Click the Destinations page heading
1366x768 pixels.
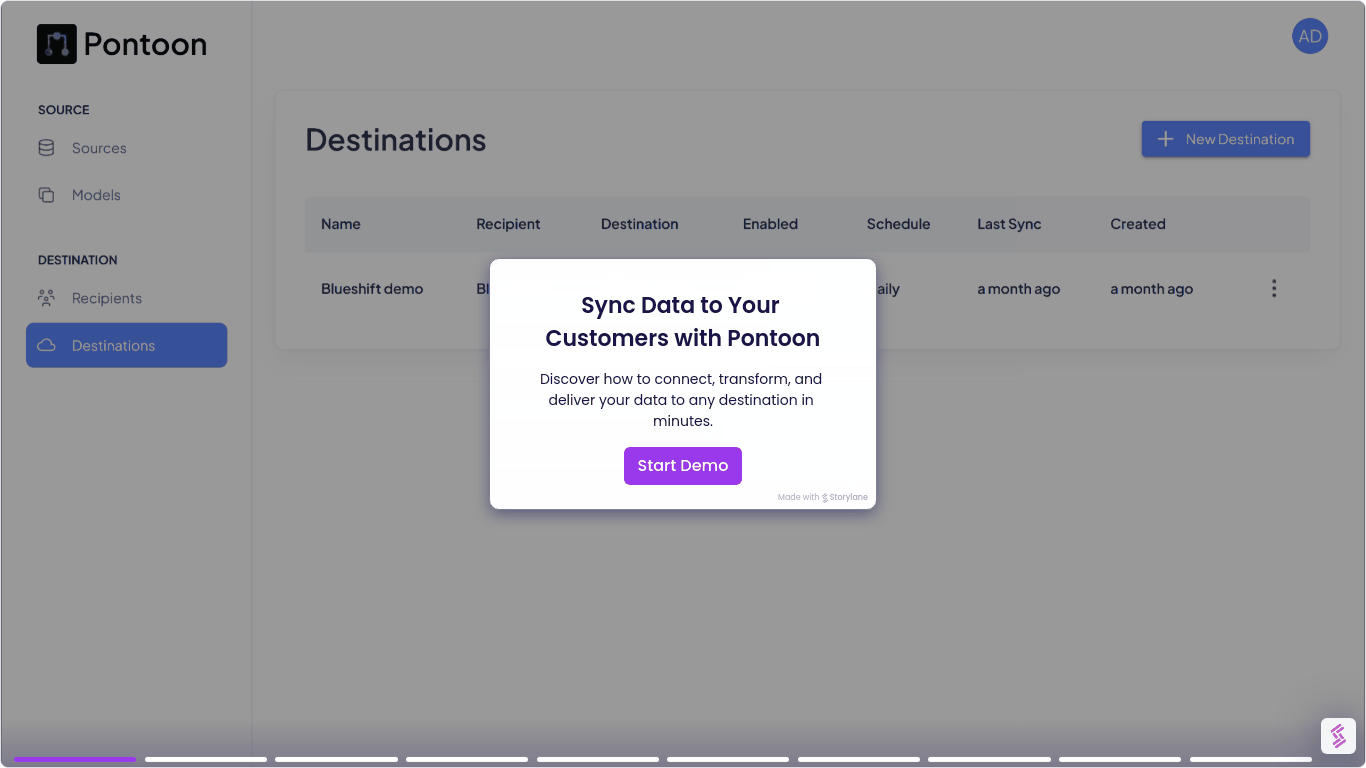(x=396, y=140)
